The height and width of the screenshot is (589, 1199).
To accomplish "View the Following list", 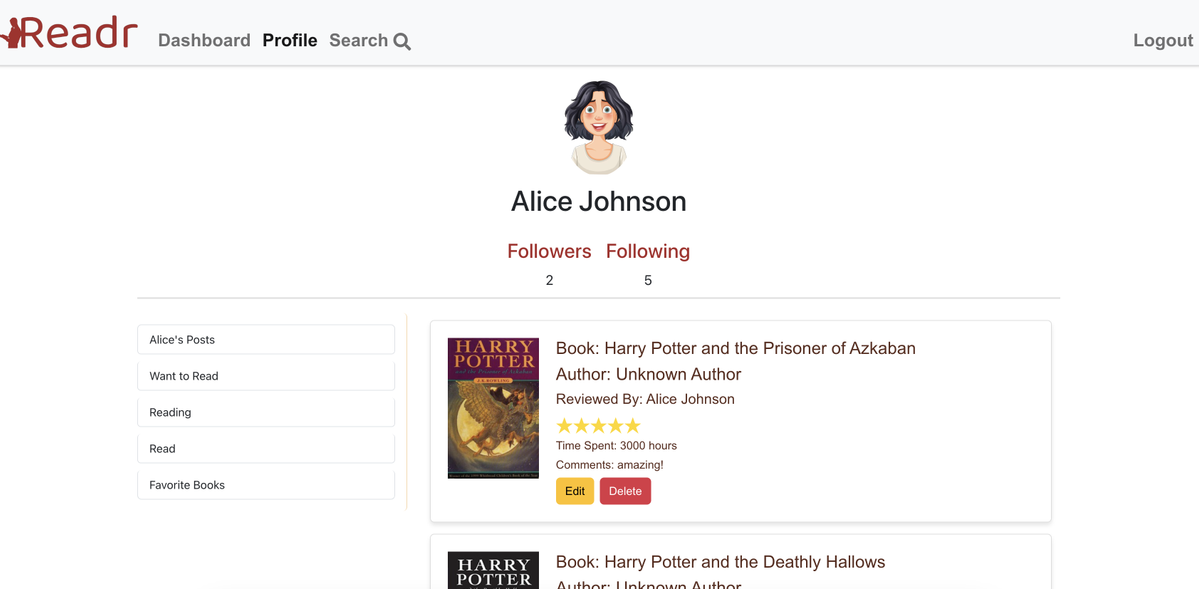I will 648,251.
